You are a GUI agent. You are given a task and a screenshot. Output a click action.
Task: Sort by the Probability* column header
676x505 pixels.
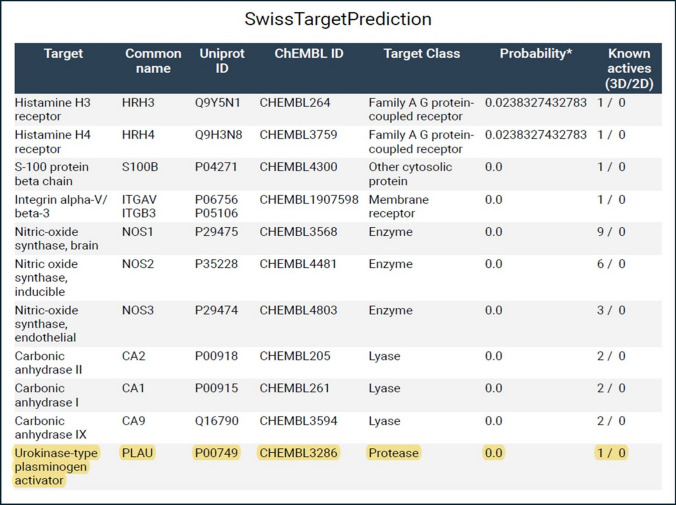pos(535,54)
